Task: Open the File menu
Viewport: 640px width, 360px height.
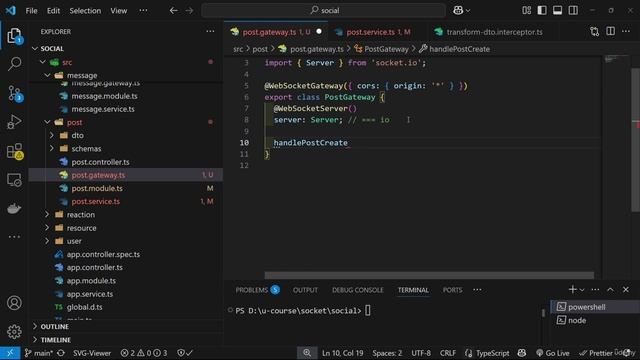Action: pos(31,11)
